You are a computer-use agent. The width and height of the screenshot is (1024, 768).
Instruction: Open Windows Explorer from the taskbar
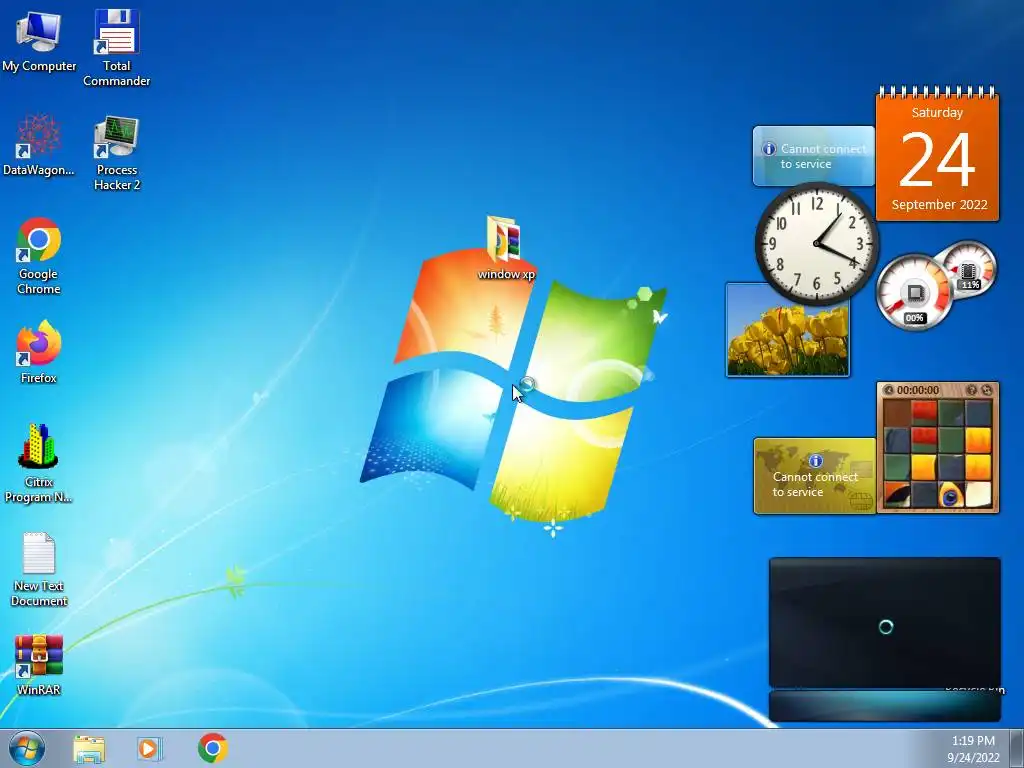pos(89,749)
